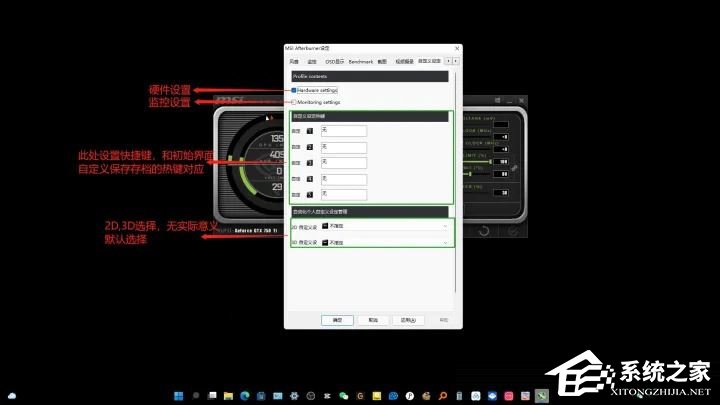Switch to highlighted Afterburner taskbar icon
The image size is (720, 405).
(x=542, y=396)
